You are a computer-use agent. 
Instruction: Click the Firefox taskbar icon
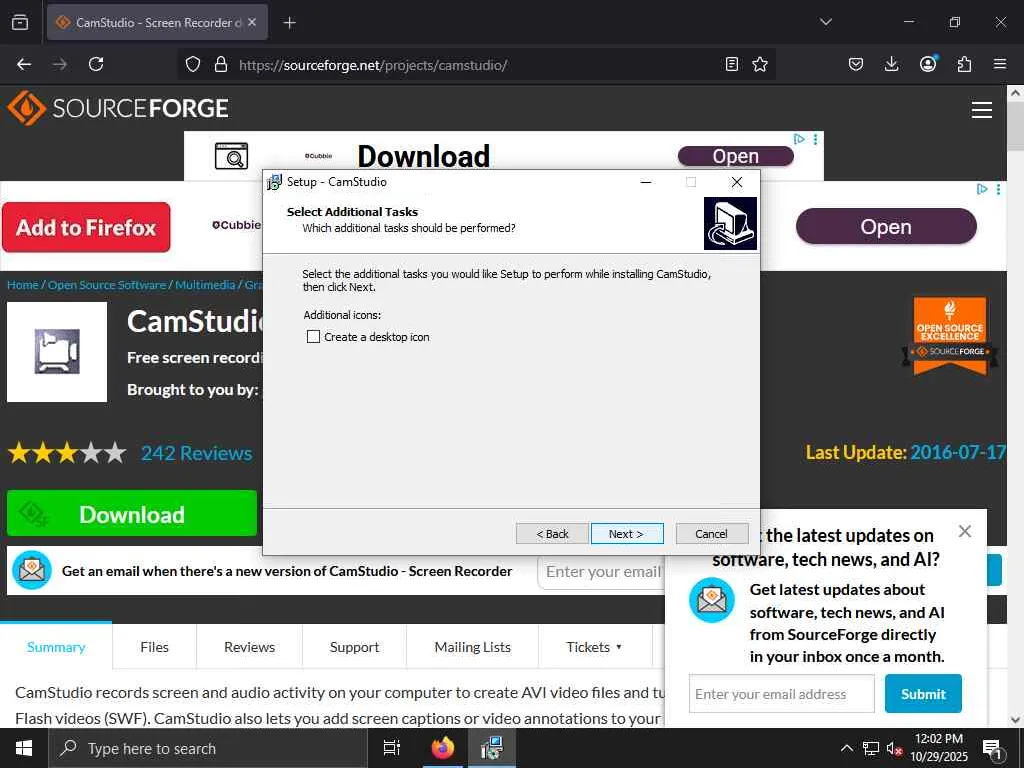click(x=443, y=748)
